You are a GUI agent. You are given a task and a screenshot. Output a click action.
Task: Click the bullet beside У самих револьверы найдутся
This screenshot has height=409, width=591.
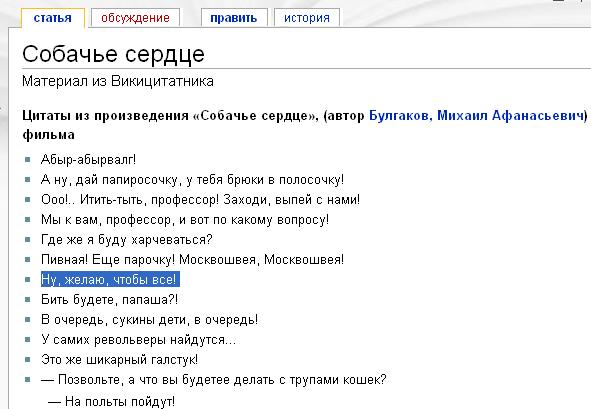pos(28,339)
